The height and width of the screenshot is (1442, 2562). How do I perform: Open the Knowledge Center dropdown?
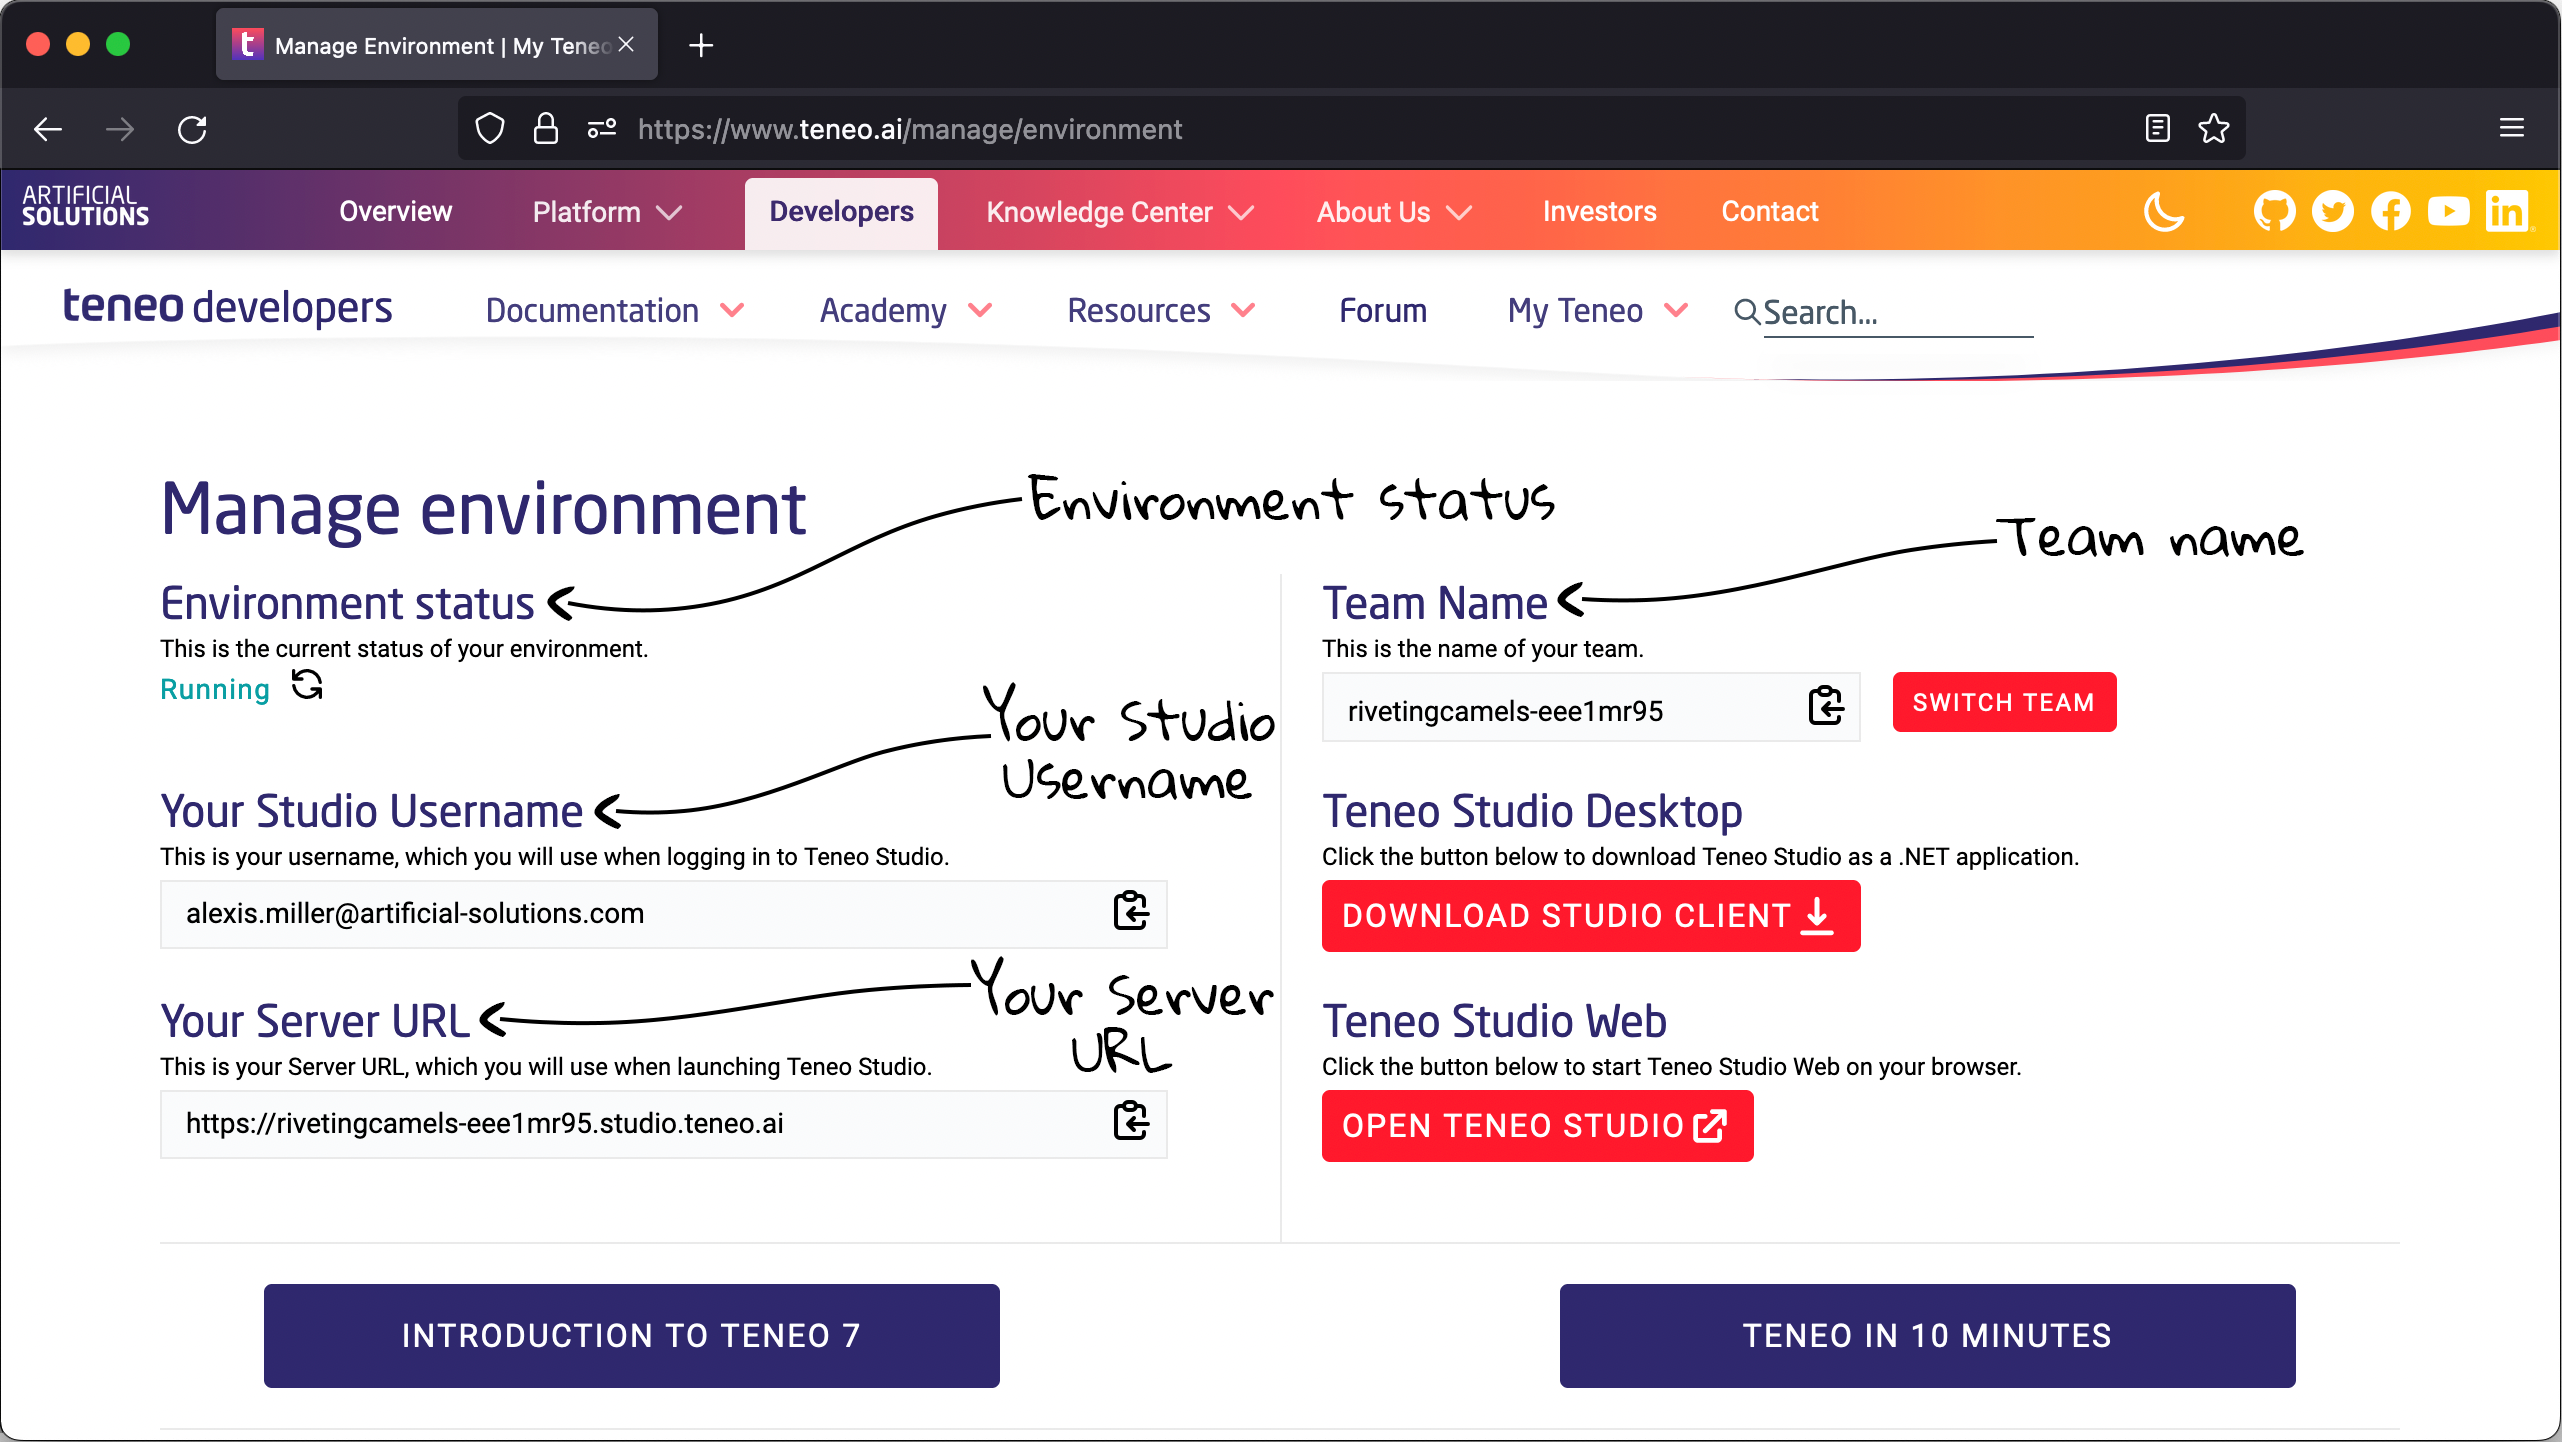[x=1119, y=212]
